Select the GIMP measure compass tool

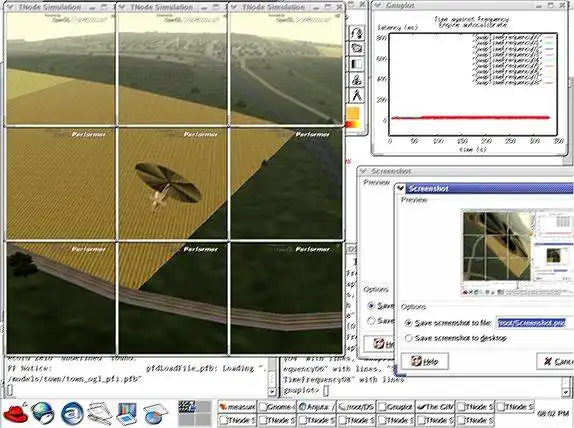[357, 96]
